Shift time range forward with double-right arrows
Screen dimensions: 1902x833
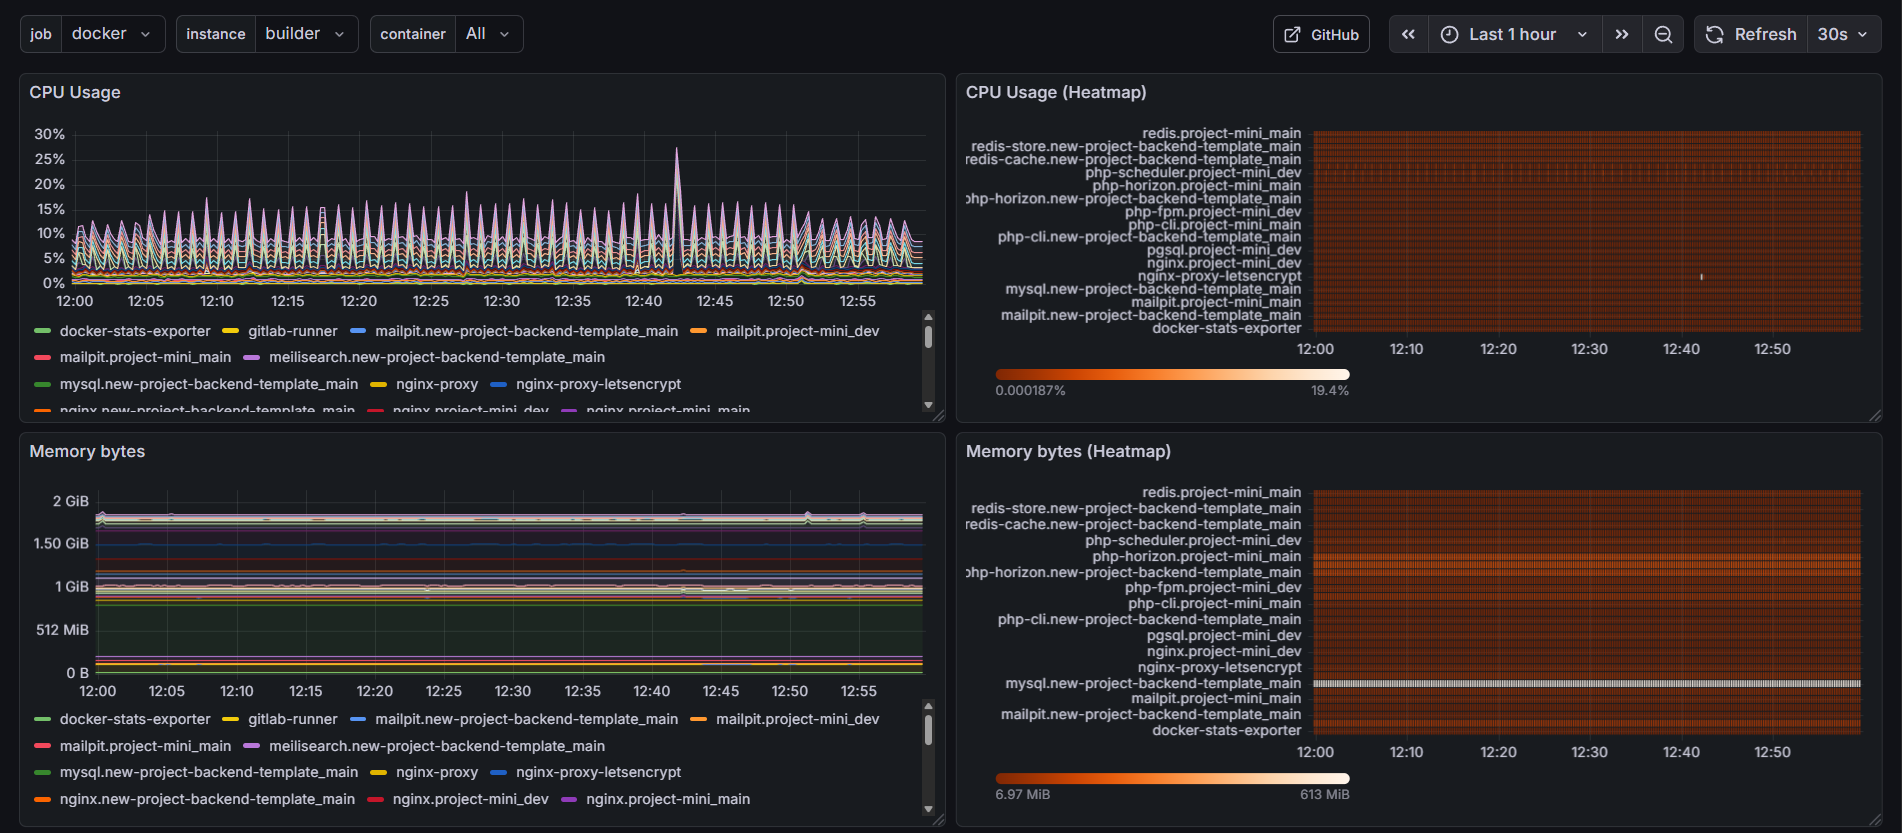[1622, 34]
